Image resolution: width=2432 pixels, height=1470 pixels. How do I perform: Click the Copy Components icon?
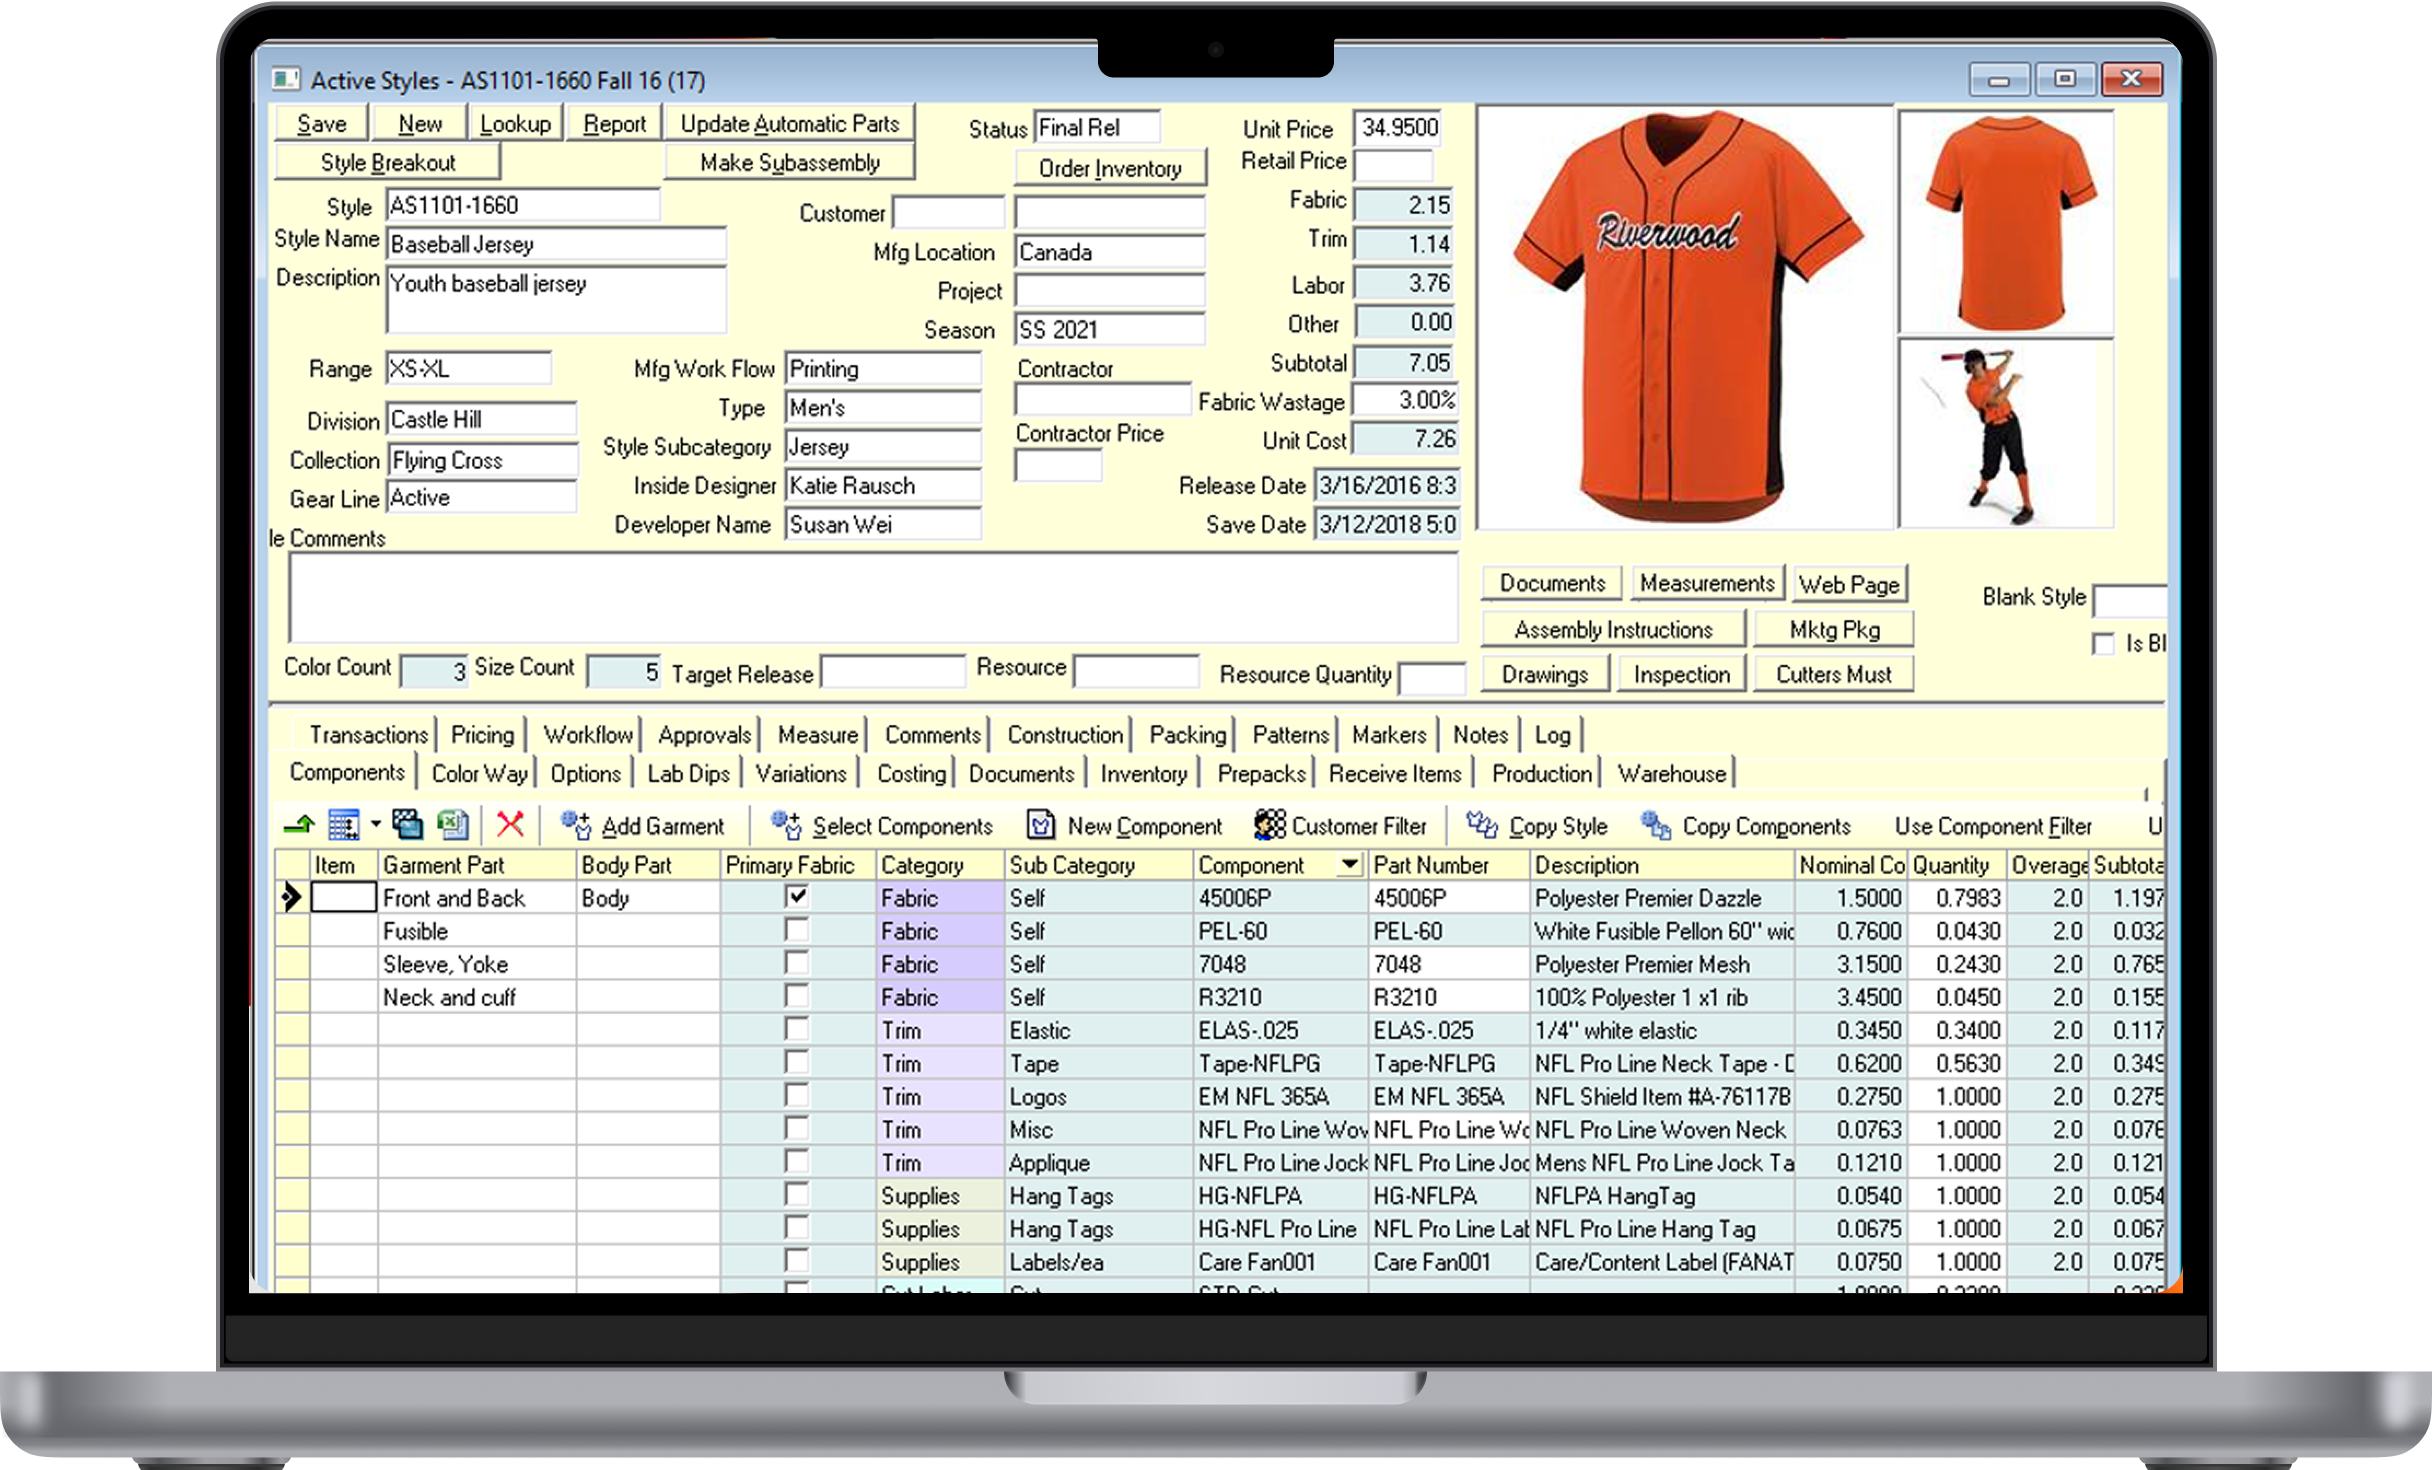1656,826
